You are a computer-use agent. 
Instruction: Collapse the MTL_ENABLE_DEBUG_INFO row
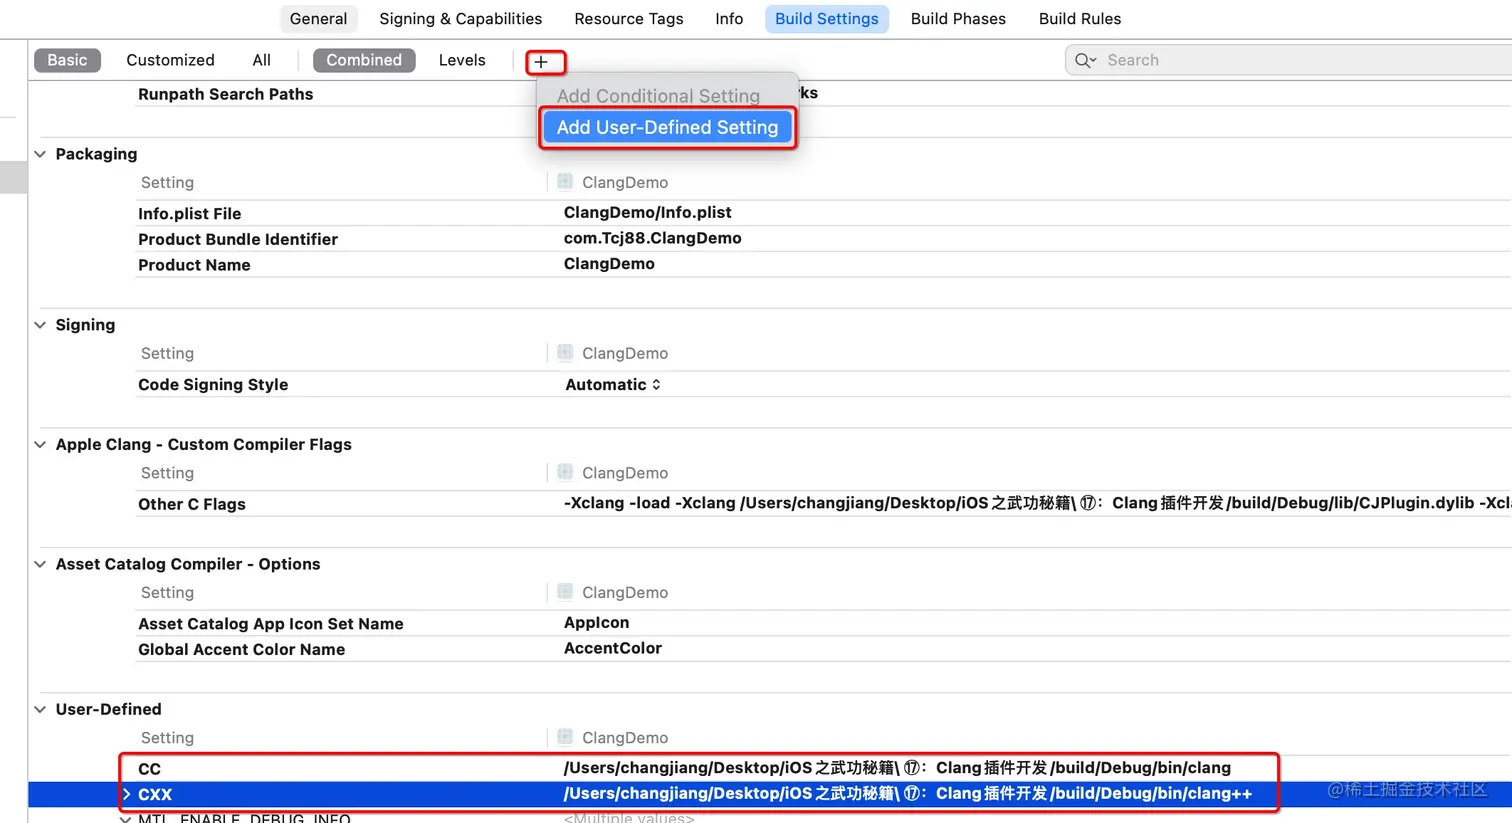(x=126, y=819)
